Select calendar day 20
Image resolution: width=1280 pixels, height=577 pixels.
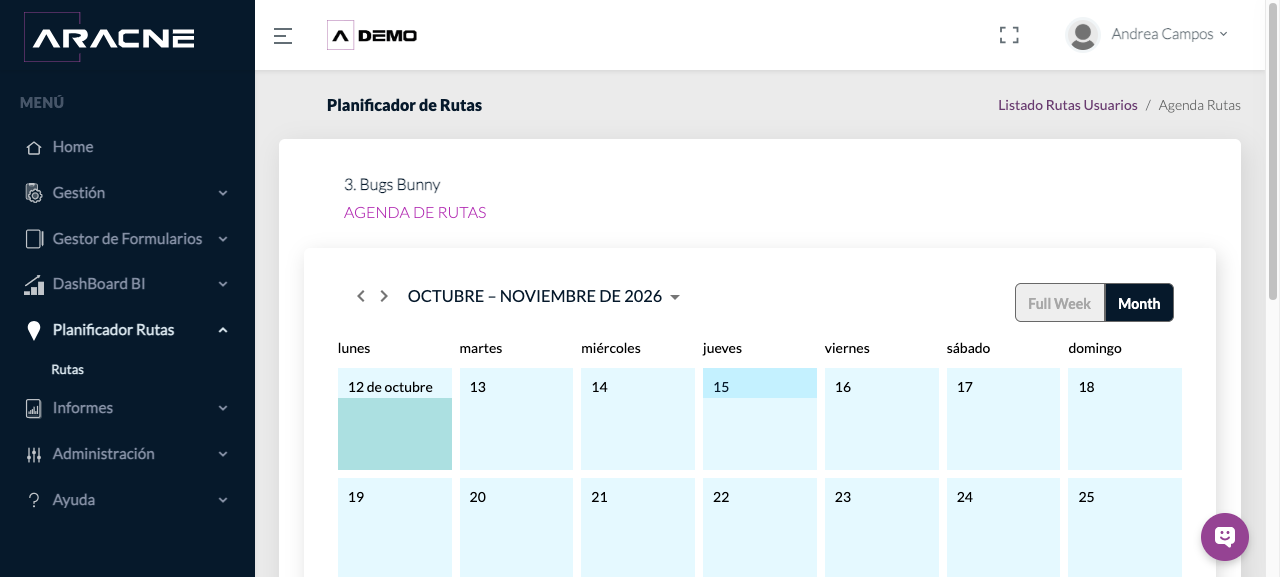(516, 527)
